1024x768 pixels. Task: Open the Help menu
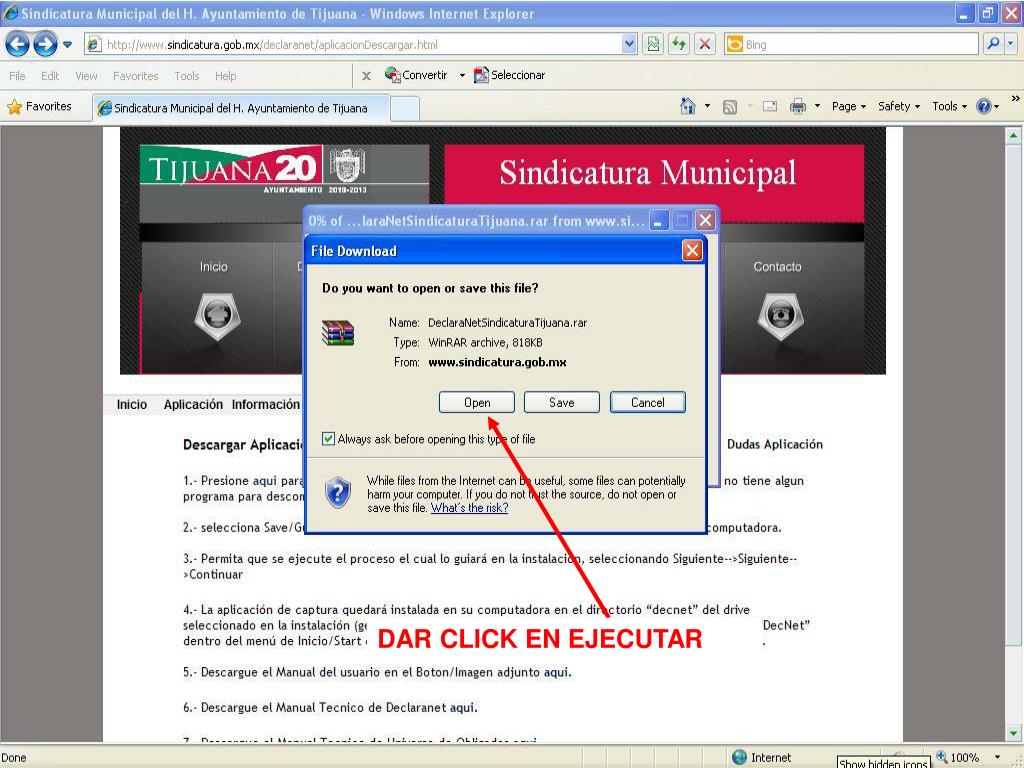pos(226,76)
